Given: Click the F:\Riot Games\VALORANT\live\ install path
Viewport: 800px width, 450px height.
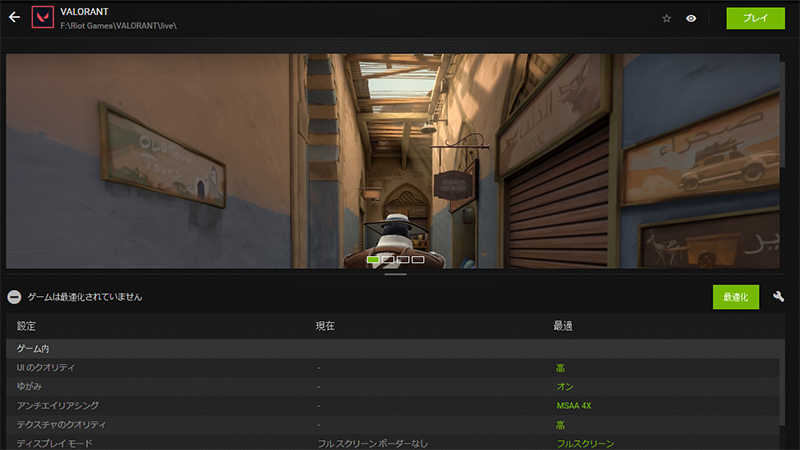Looking at the screenshot, I should pyautogui.click(x=118, y=26).
